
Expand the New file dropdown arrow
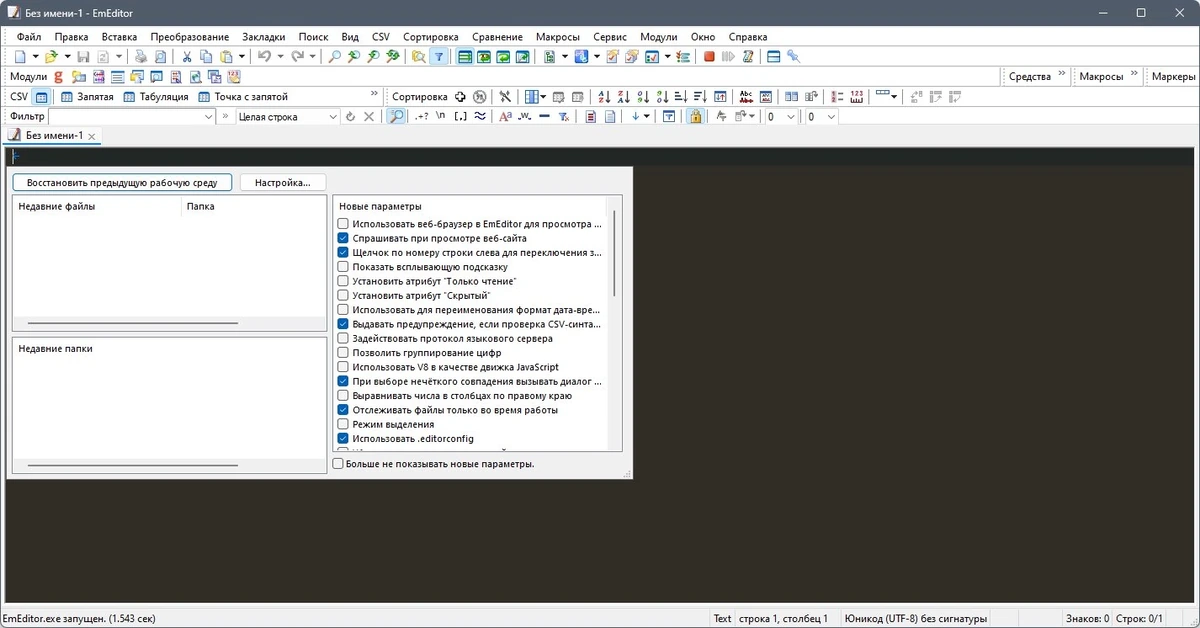[35, 57]
